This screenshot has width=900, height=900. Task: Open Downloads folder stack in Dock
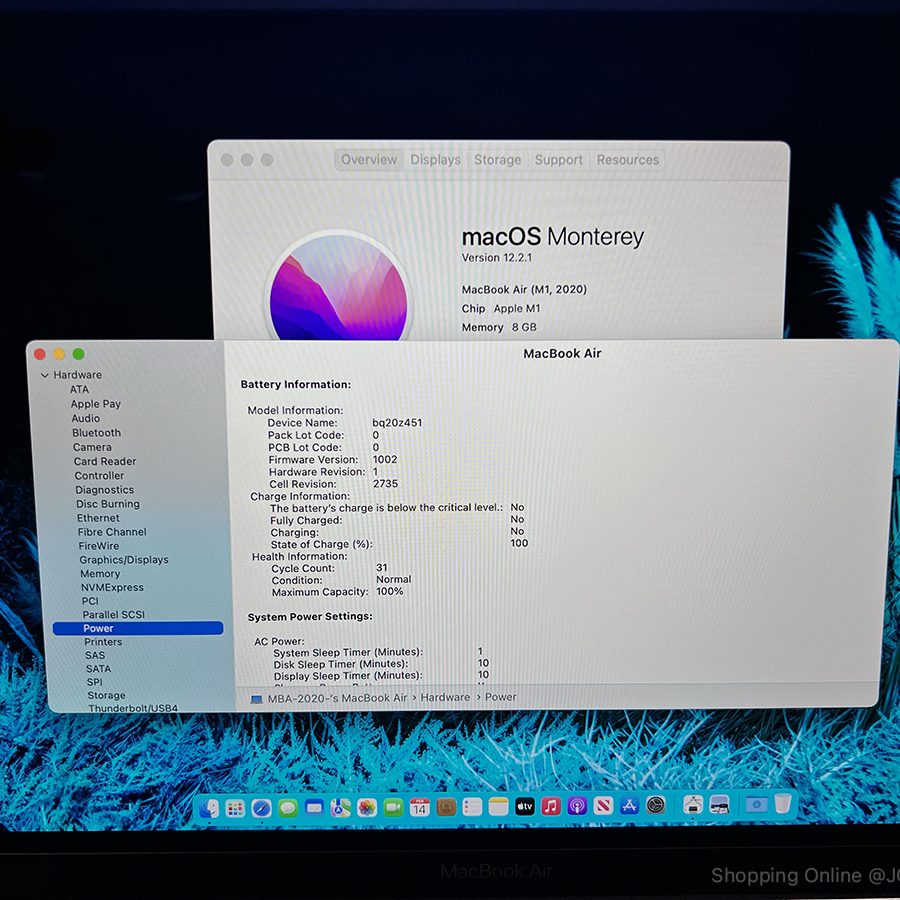click(757, 804)
